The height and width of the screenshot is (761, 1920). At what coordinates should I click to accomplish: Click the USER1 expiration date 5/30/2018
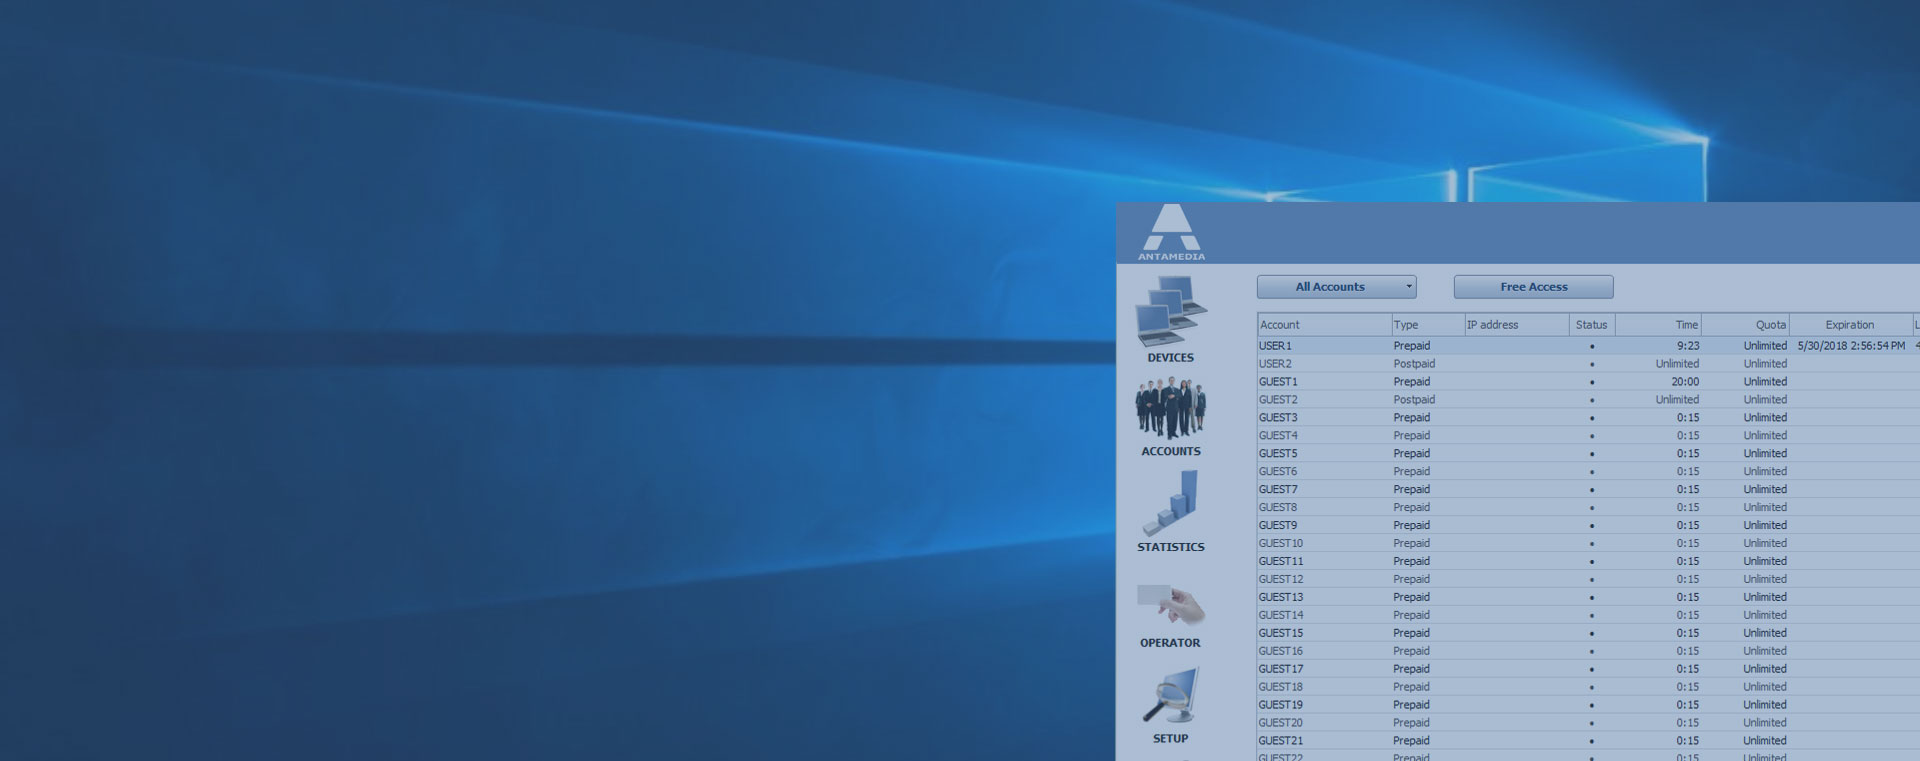tap(1851, 346)
